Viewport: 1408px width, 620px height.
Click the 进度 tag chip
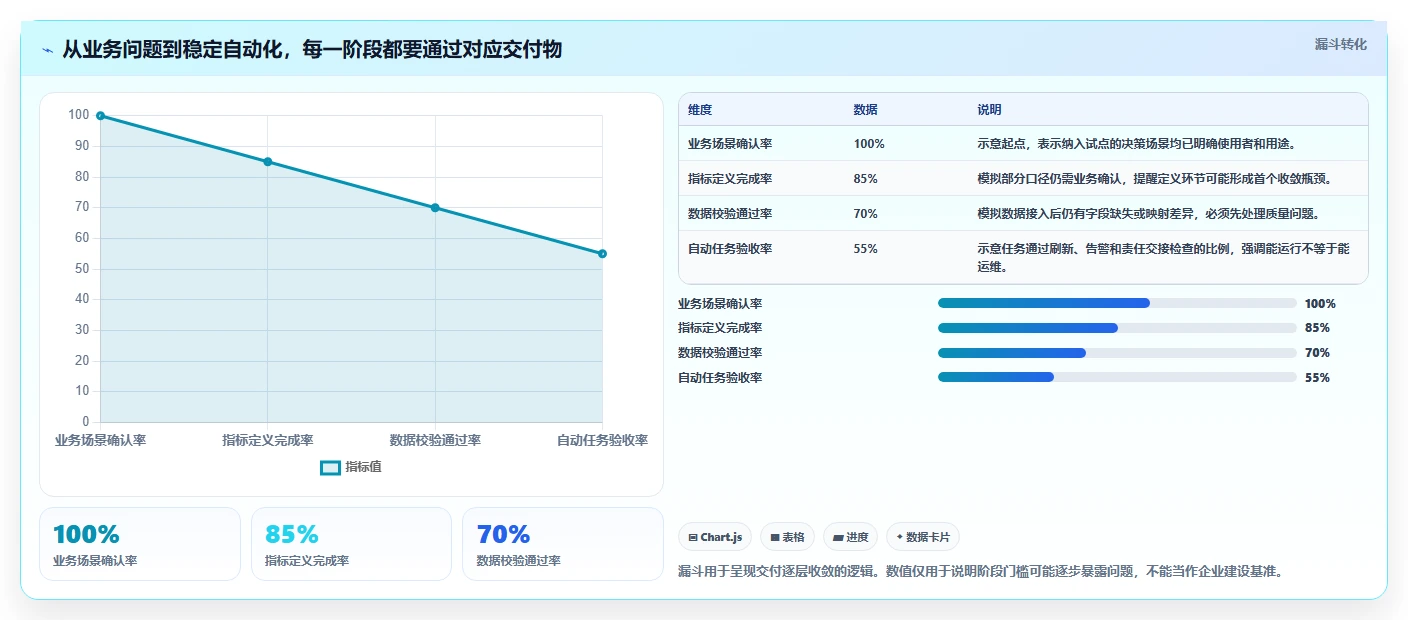click(850, 537)
